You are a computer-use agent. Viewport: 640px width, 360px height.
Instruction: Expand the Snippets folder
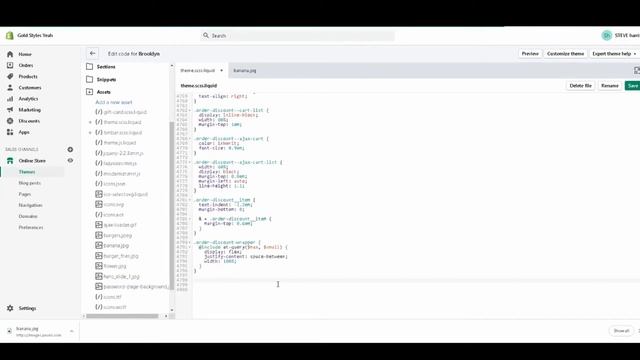(x=90, y=79)
